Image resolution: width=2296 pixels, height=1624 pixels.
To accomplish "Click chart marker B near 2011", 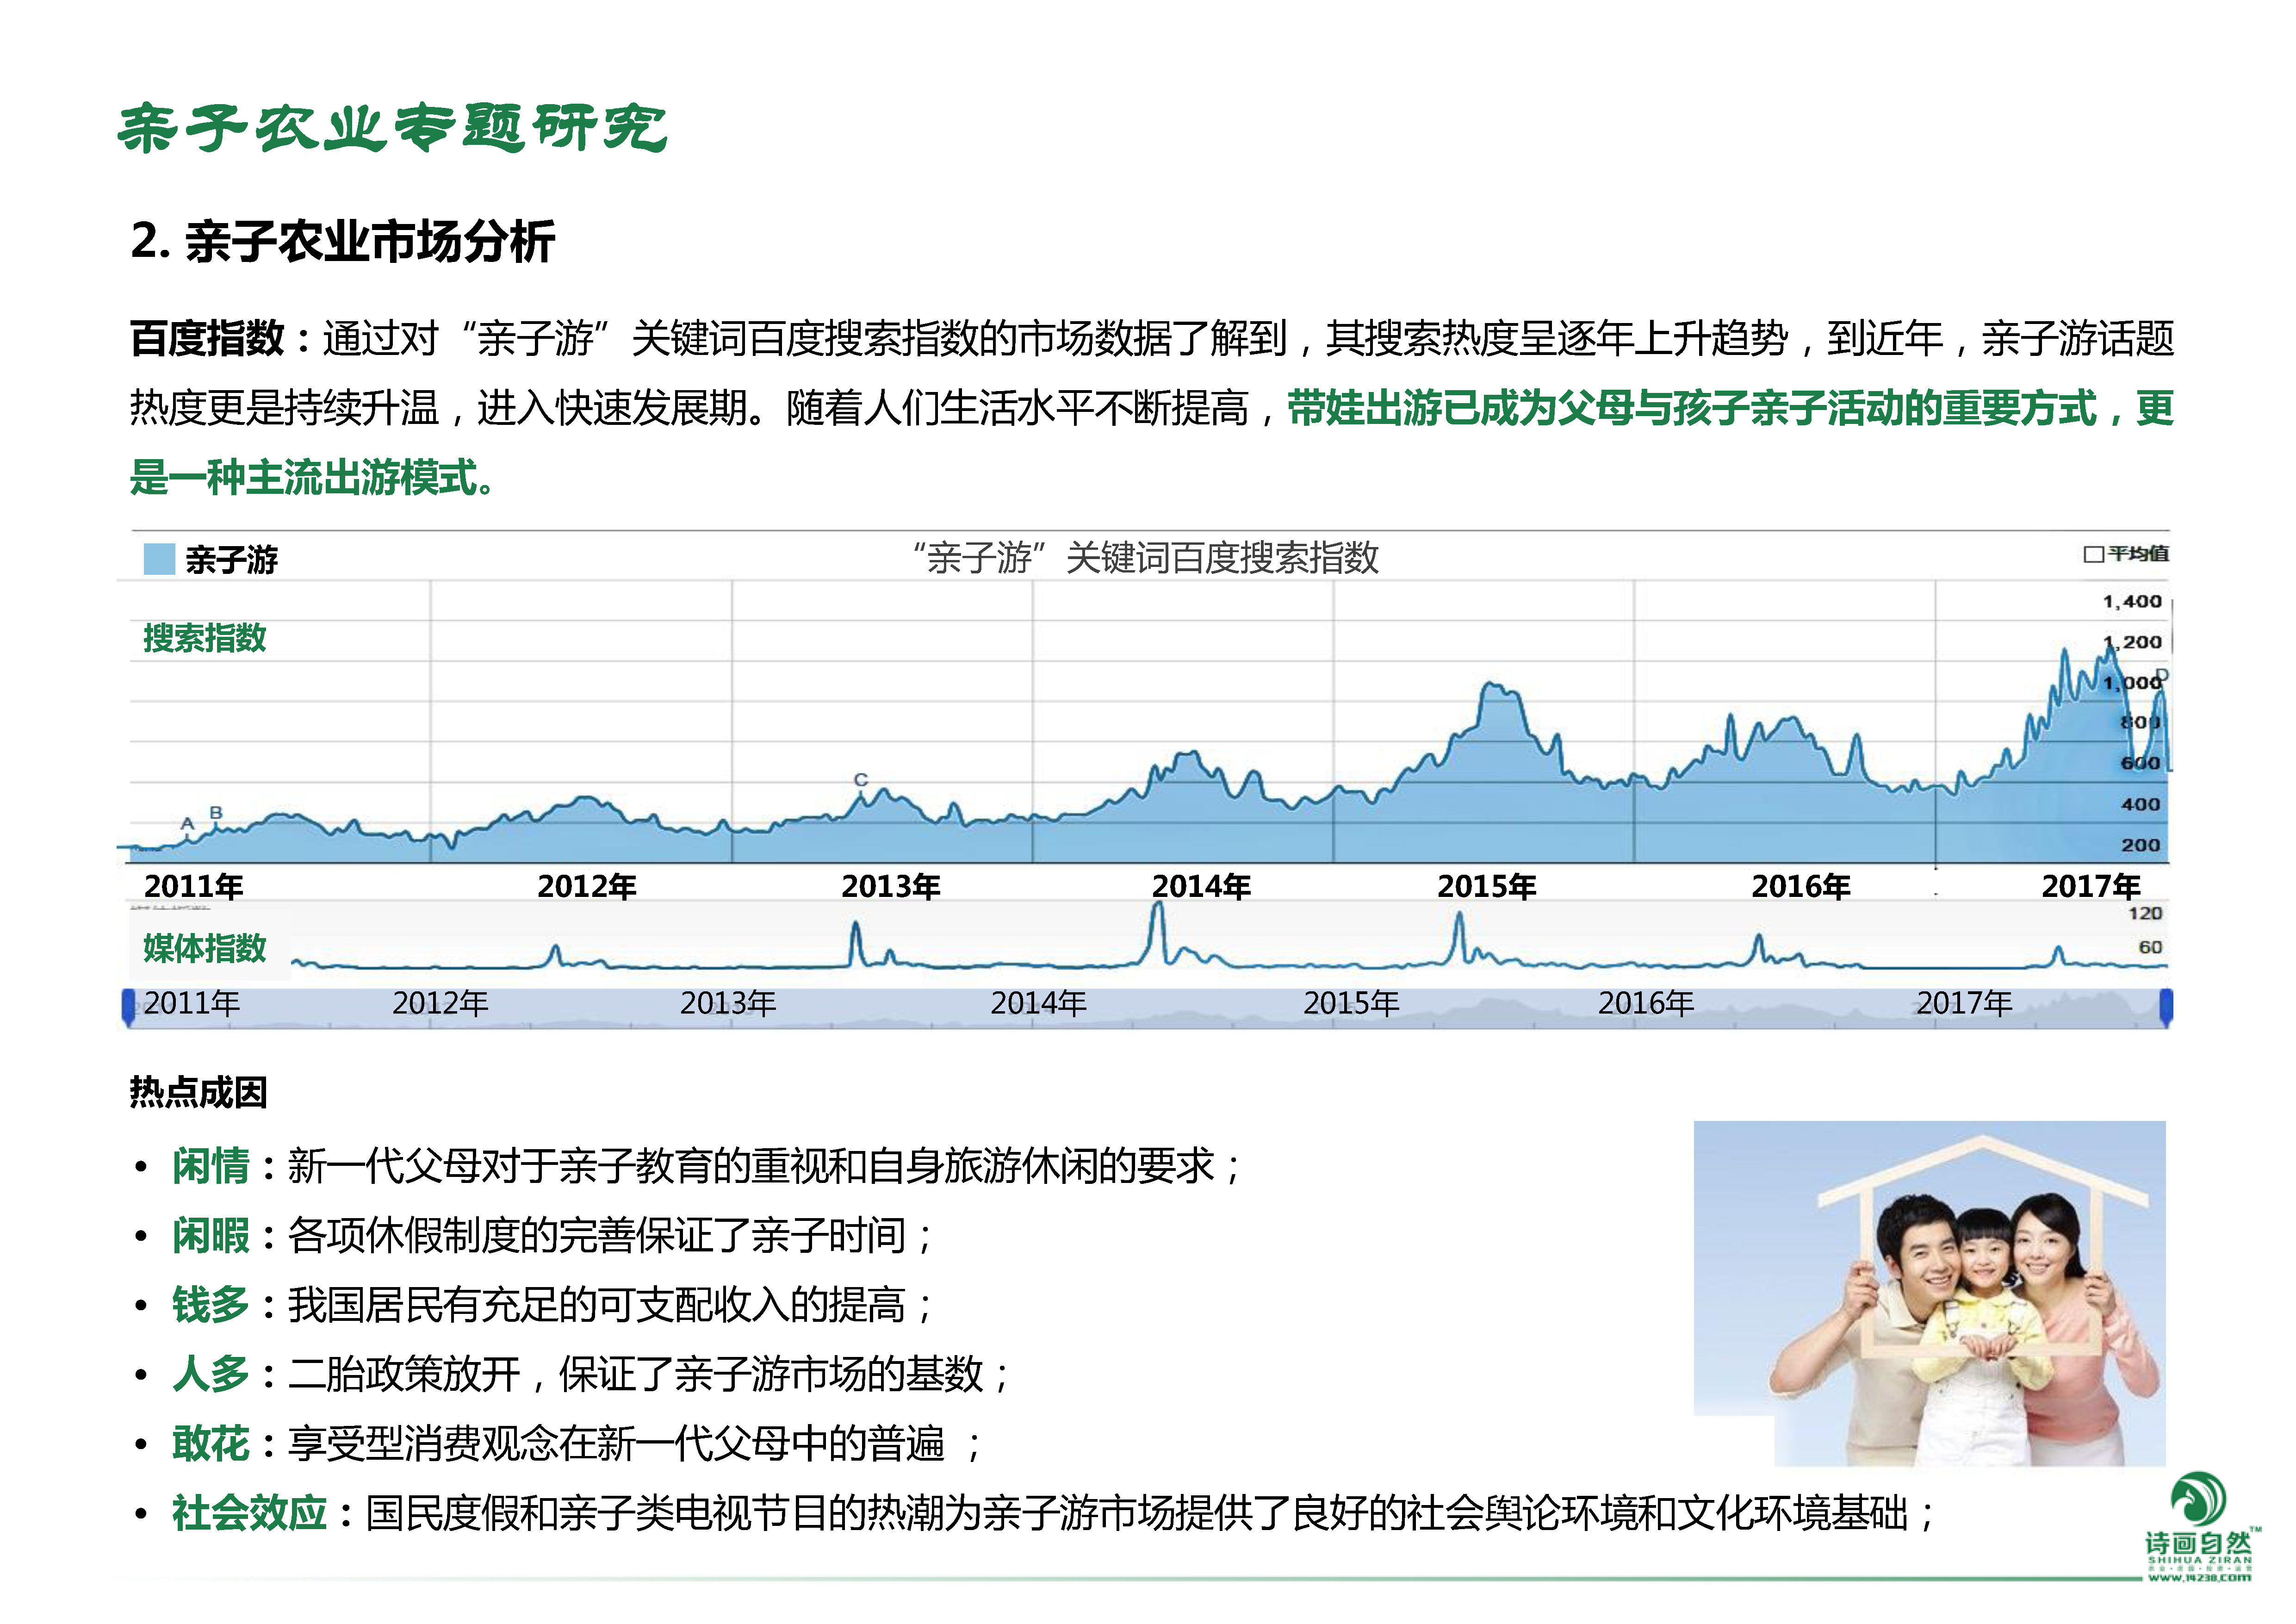I will click(216, 813).
